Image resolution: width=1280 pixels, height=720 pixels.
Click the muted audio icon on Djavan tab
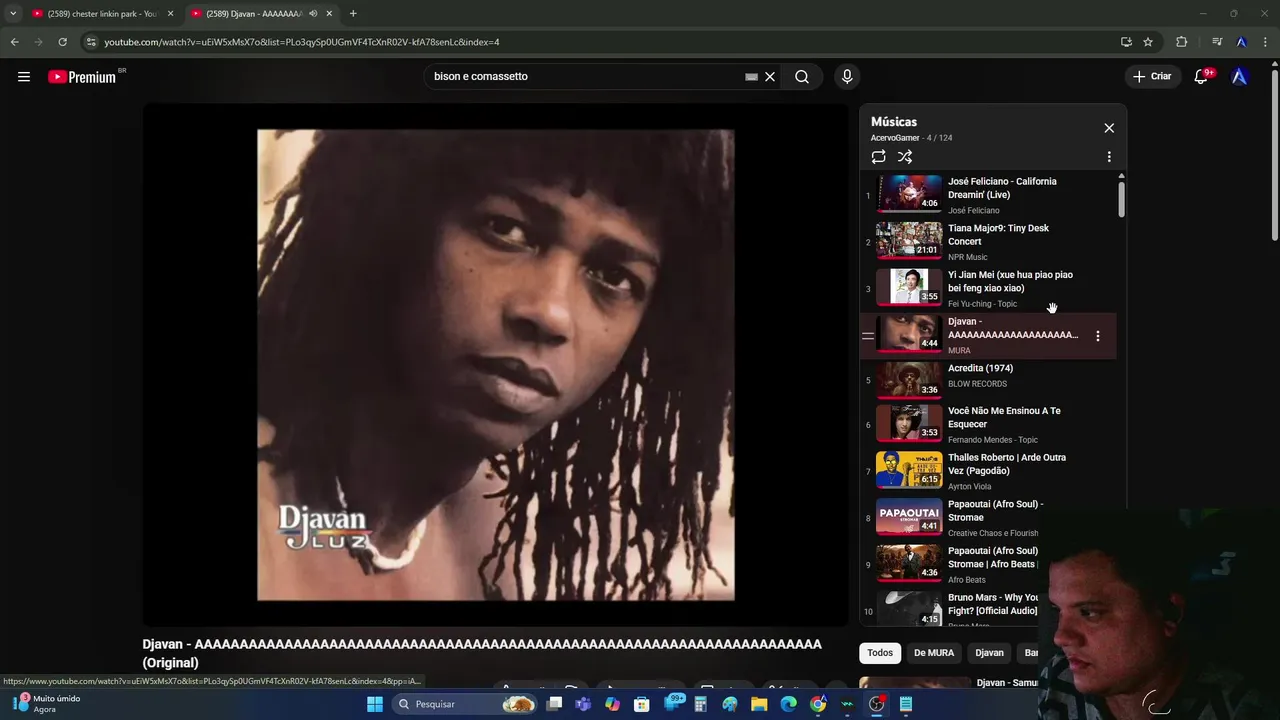click(313, 14)
